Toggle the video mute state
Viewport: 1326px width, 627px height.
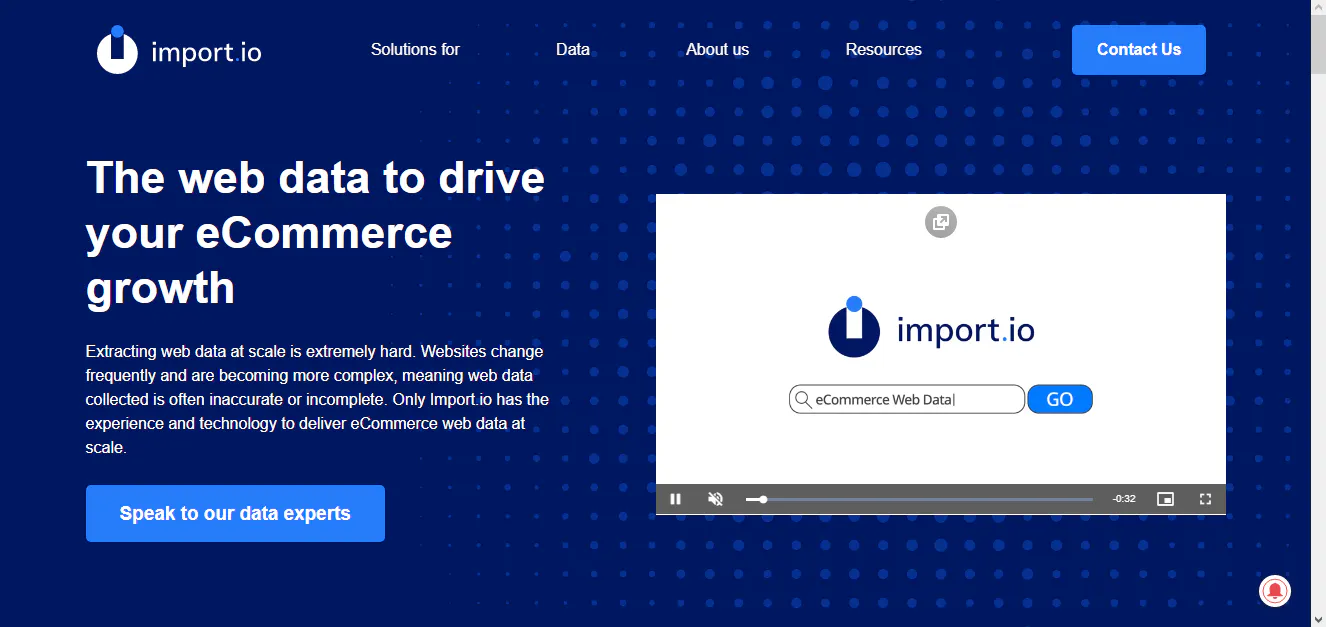pos(715,498)
